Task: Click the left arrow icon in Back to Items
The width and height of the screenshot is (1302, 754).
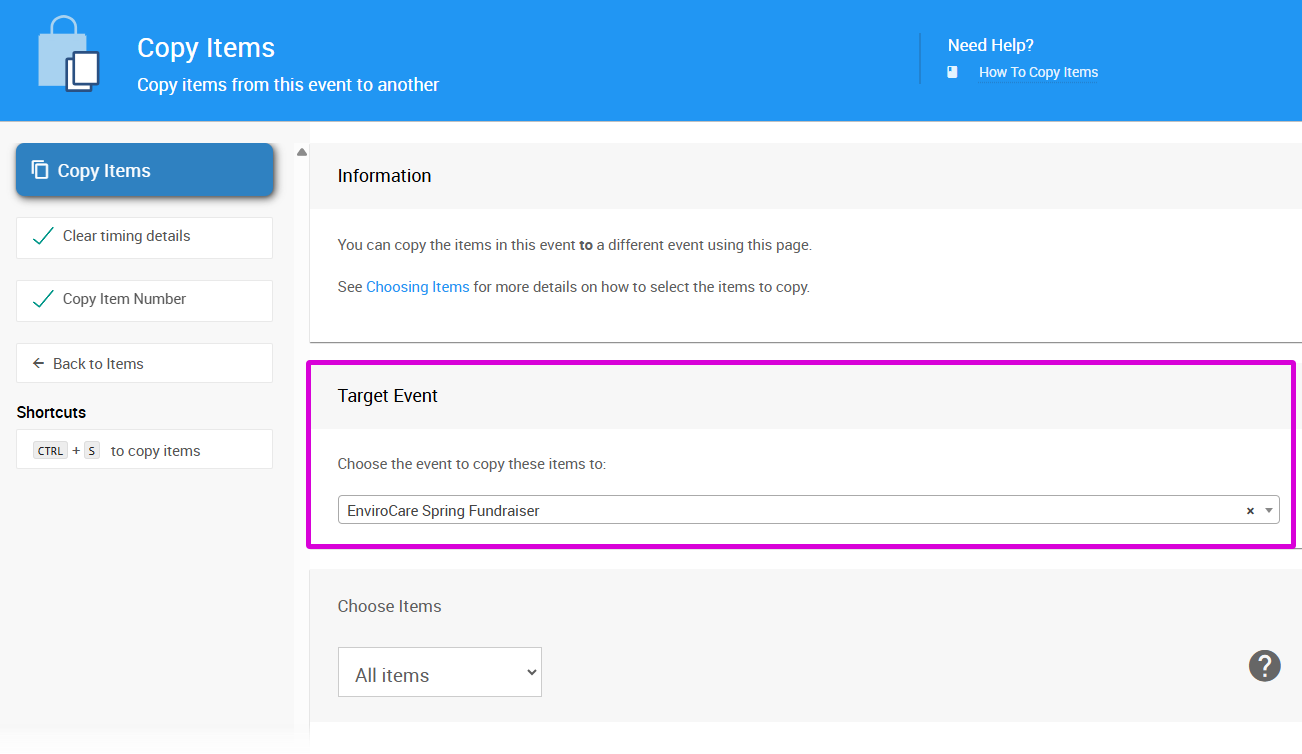Action: (x=39, y=363)
